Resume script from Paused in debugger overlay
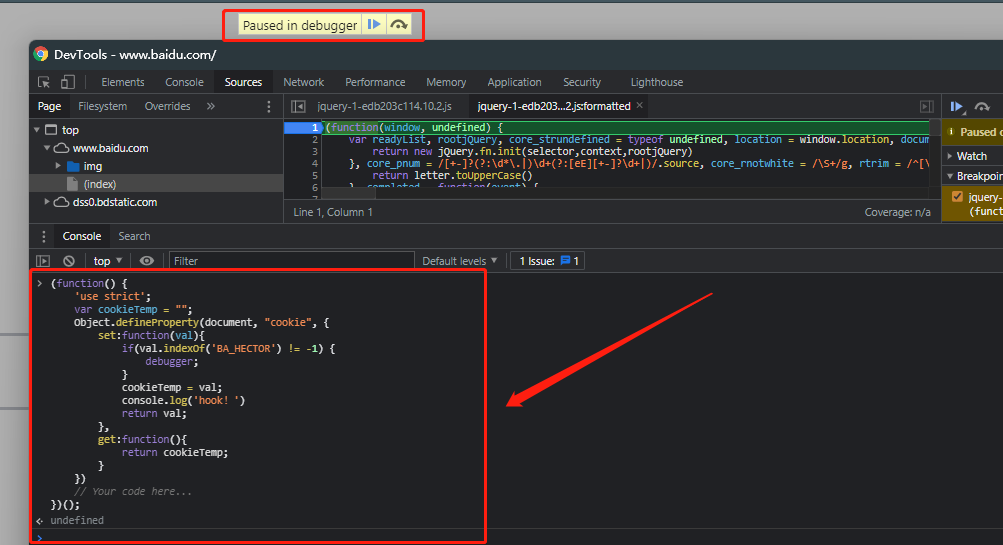1003x545 pixels. (x=374, y=25)
